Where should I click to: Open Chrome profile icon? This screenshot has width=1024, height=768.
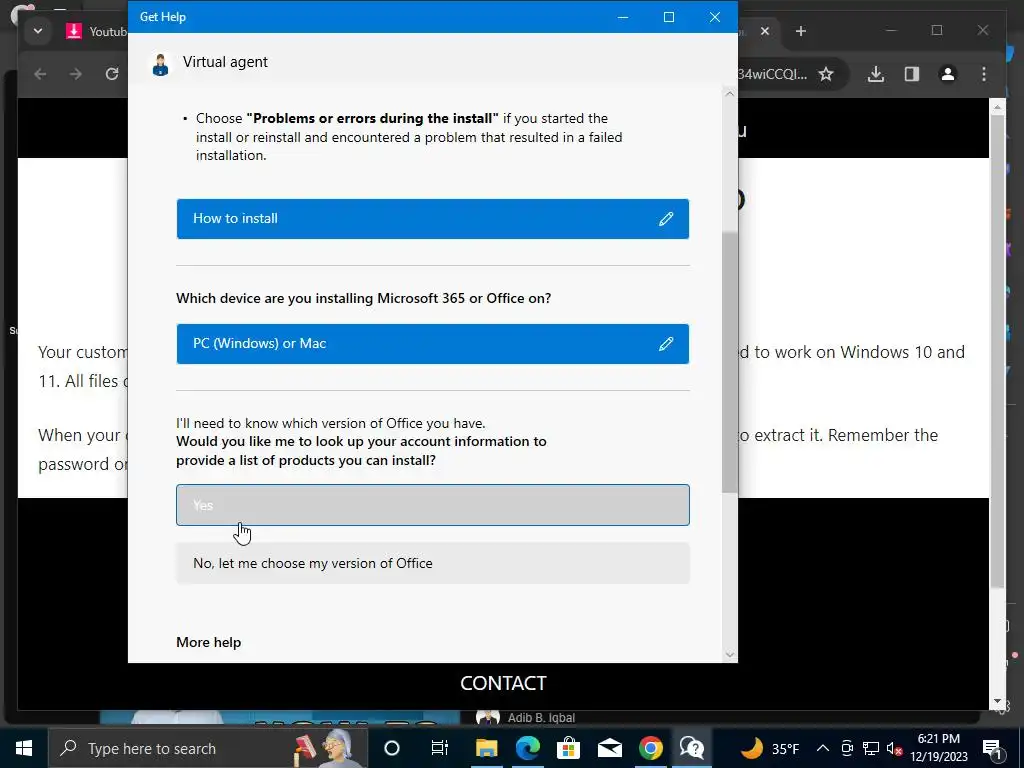click(948, 74)
